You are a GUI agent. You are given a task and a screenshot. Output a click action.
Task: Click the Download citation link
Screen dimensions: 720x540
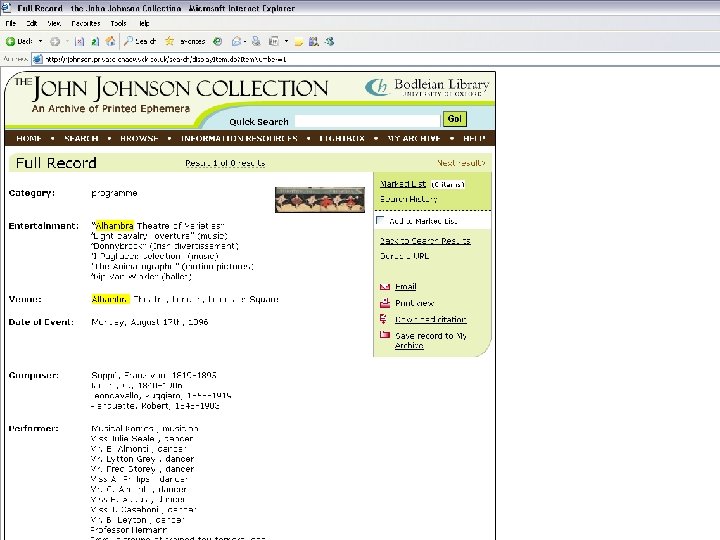[431, 320]
